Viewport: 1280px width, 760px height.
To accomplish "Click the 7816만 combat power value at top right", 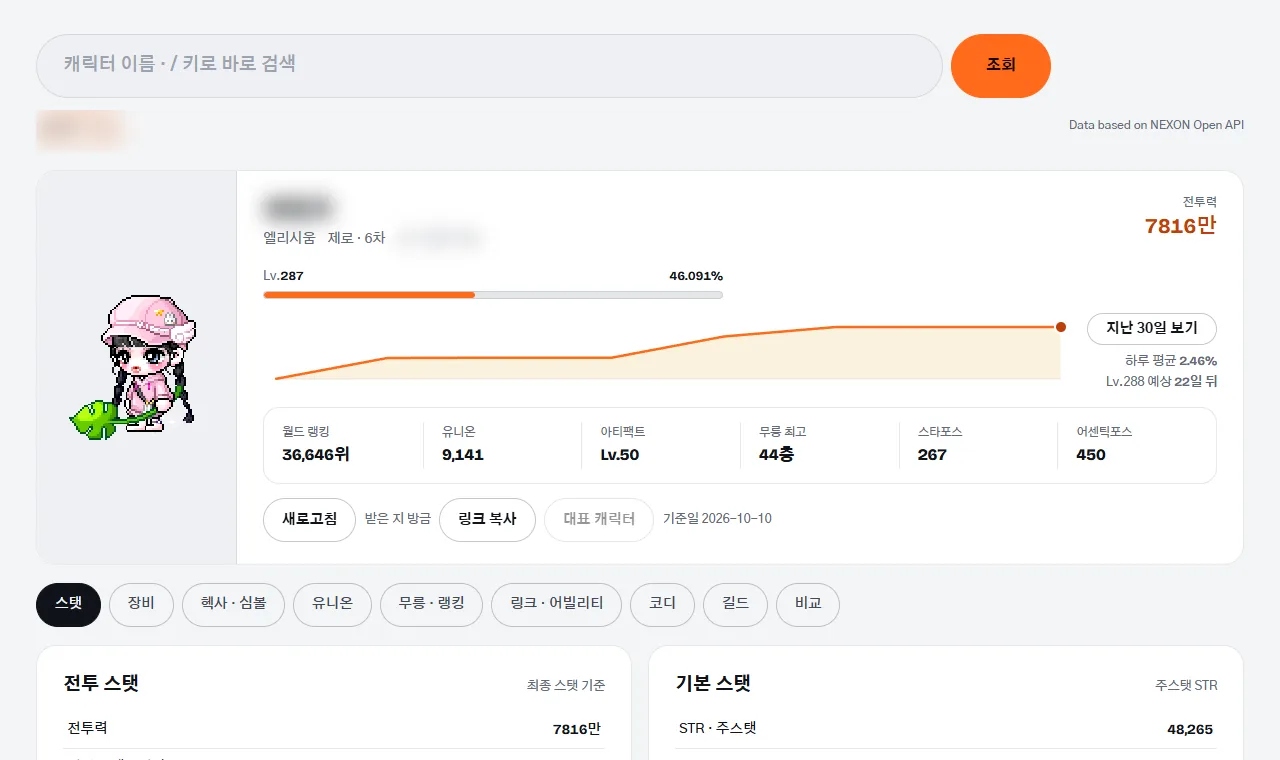I will (1181, 226).
